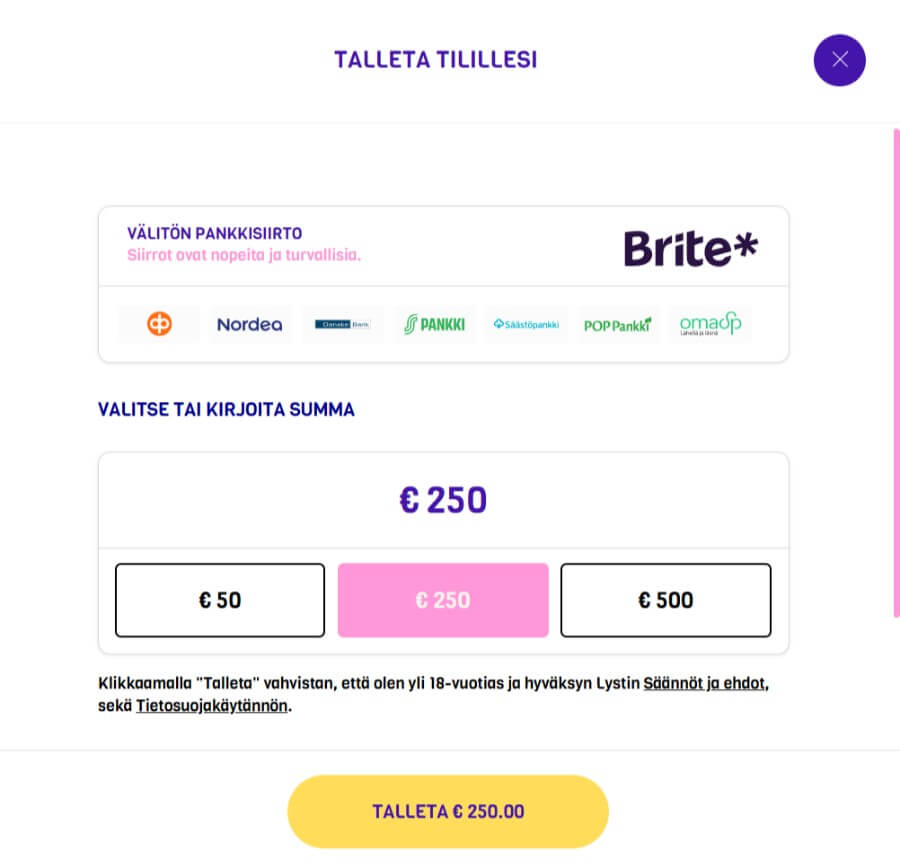Close the Talleta tilillesi dialog
Image resolution: width=900 pixels, height=868 pixels.
[x=839, y=60]
